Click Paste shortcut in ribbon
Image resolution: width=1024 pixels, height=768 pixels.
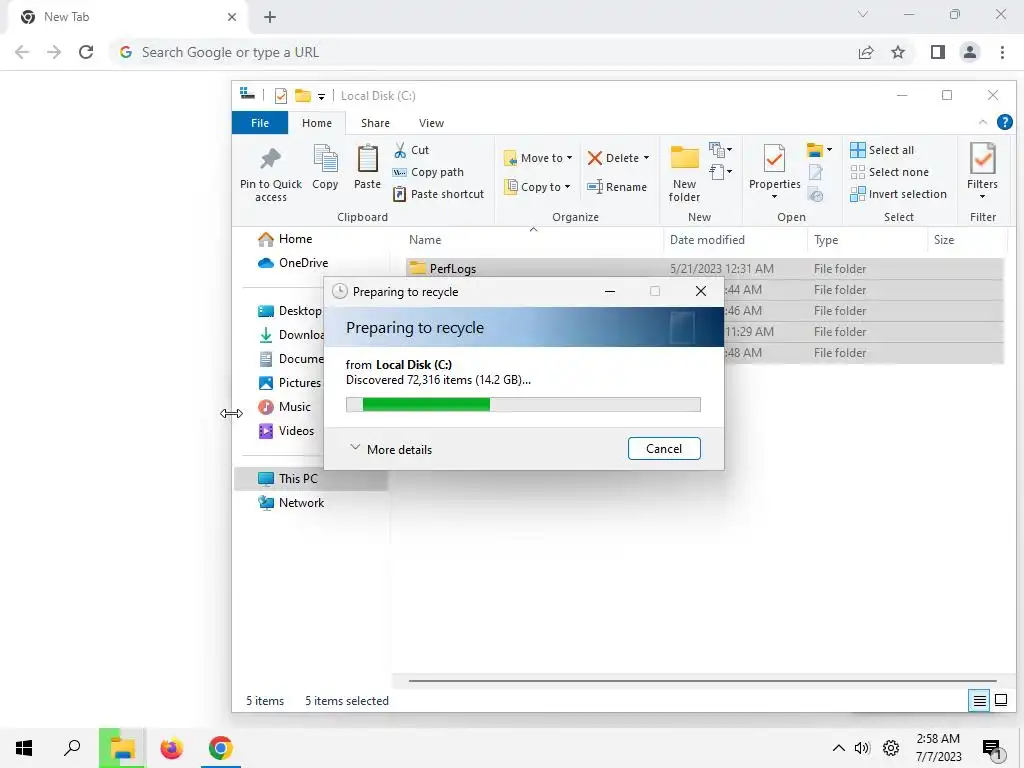click(438, 194)
